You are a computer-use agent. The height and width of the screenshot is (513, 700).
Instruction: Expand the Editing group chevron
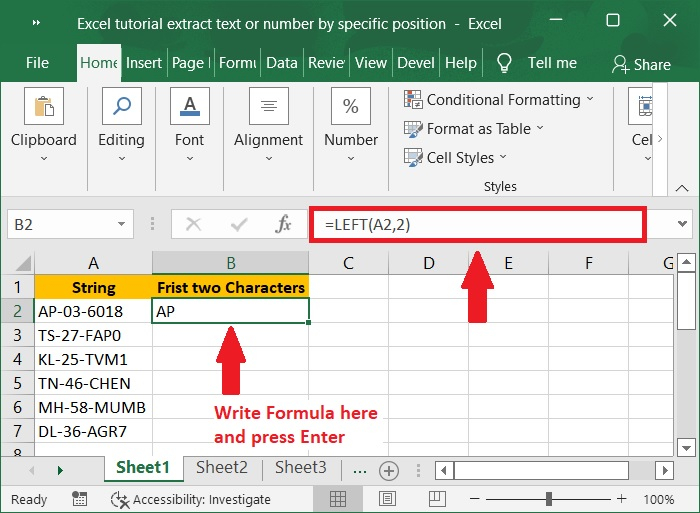(121, 158)
